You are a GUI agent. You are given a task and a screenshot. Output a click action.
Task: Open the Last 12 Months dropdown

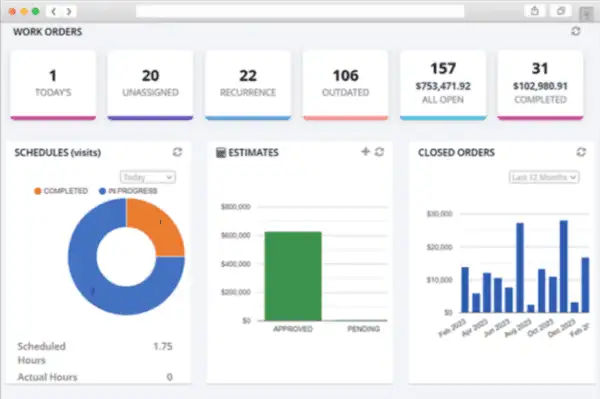point(544,177)
